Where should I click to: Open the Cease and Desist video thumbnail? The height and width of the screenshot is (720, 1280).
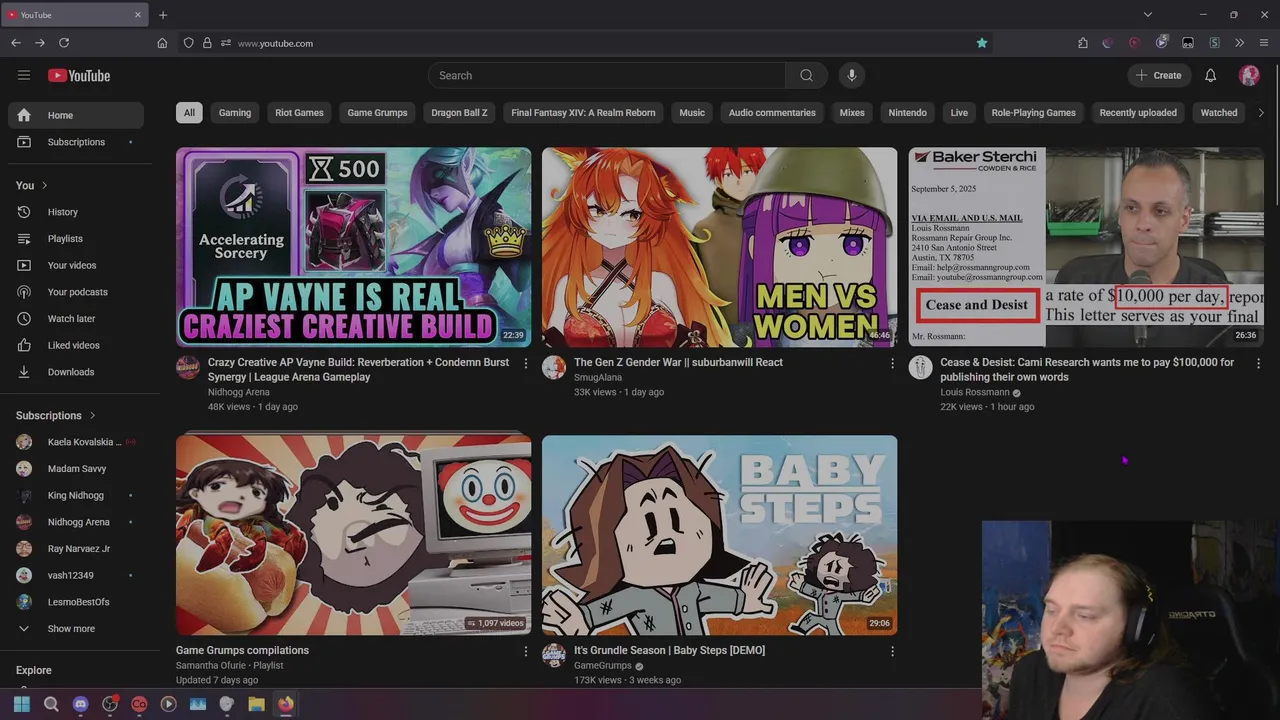tap(1086, 247)
